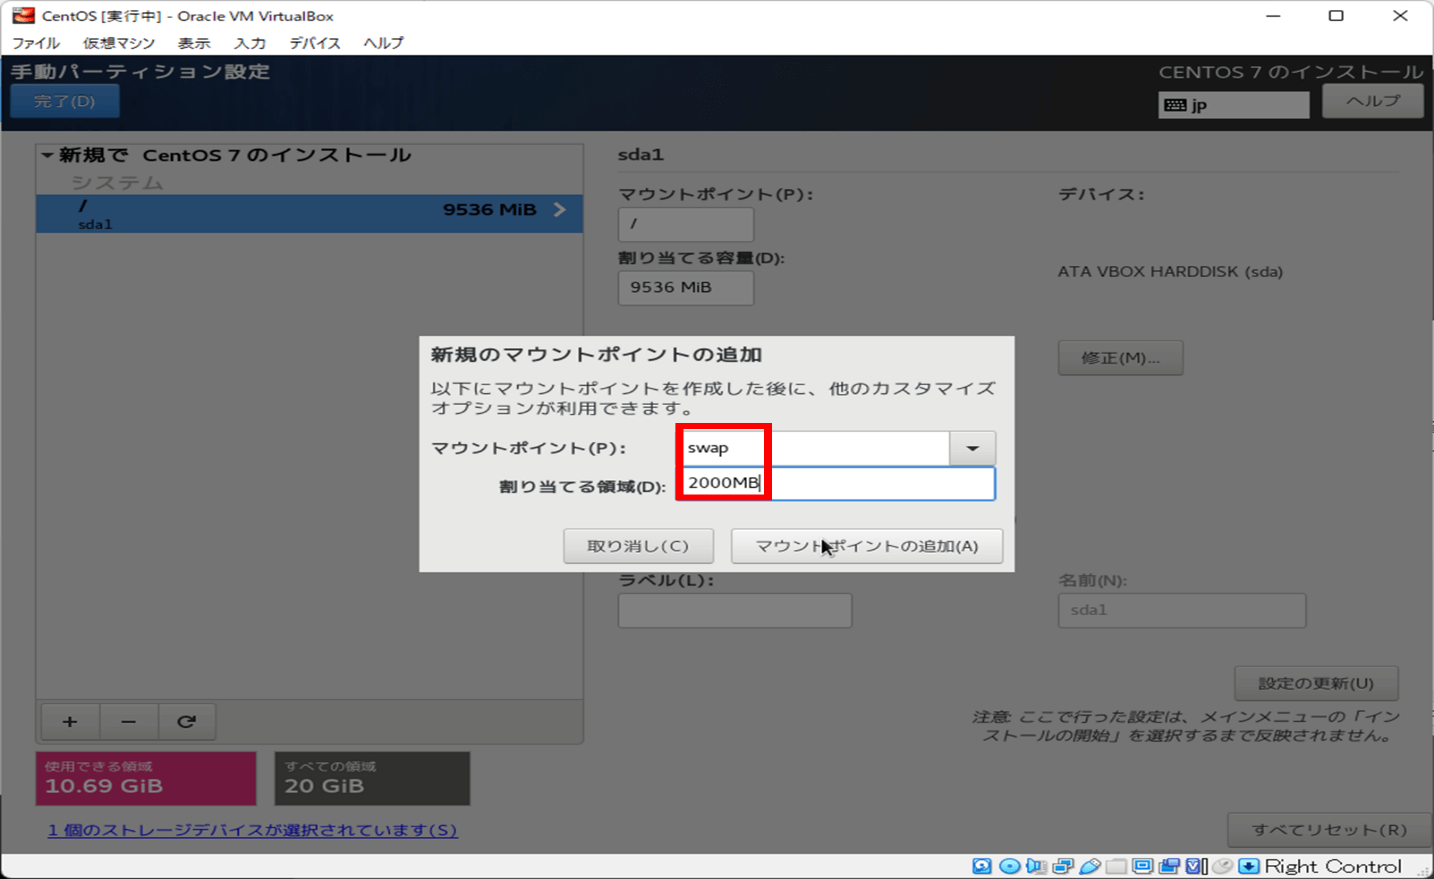Click the 新規のマウントポイントの追加 dialog title
The height and width of the screenshot is (879, 1434).
click(596, 355)
